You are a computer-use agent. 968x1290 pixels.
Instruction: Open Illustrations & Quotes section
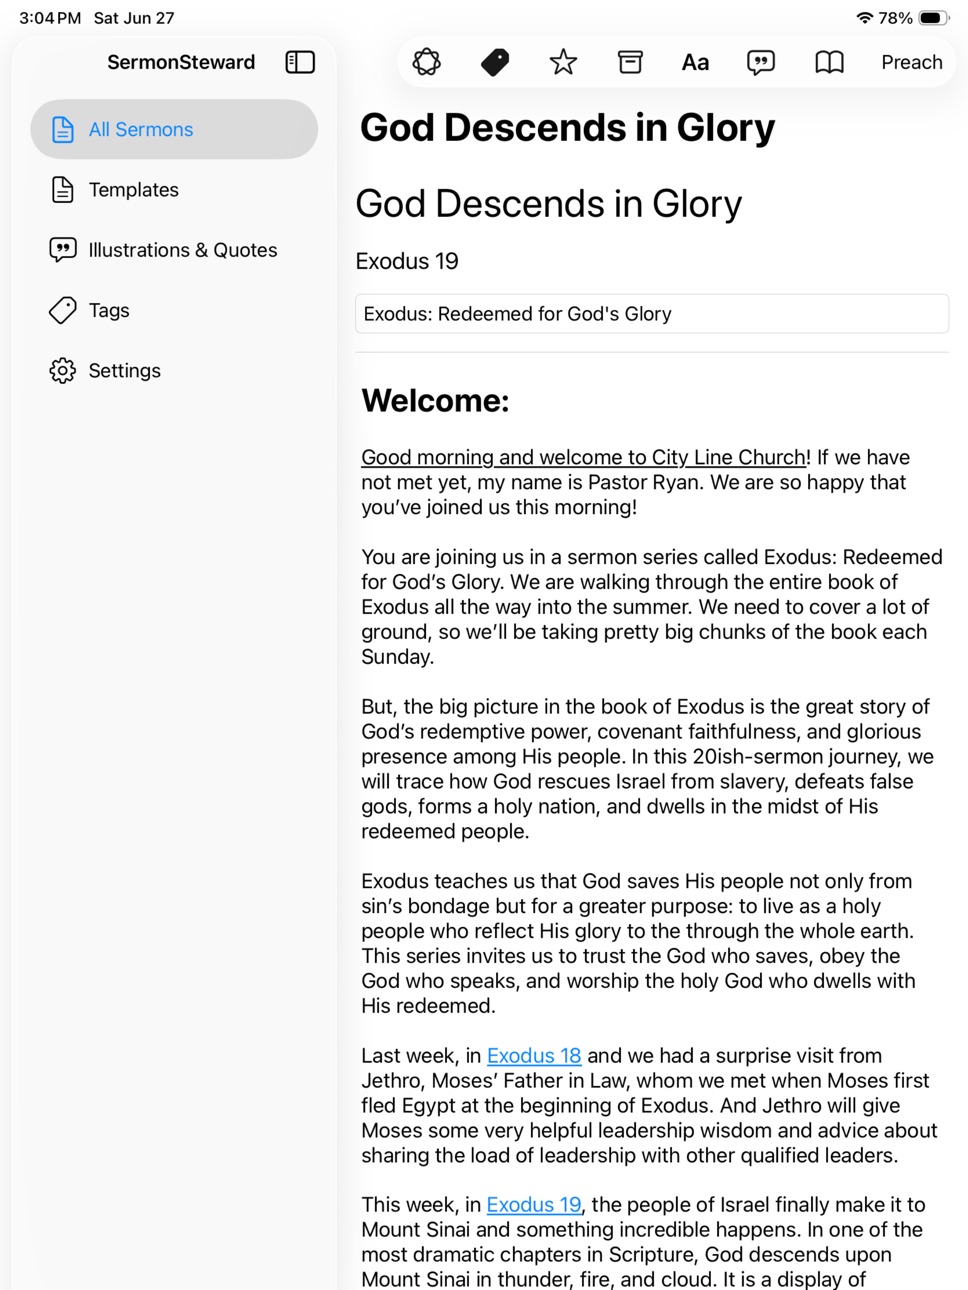174,250
